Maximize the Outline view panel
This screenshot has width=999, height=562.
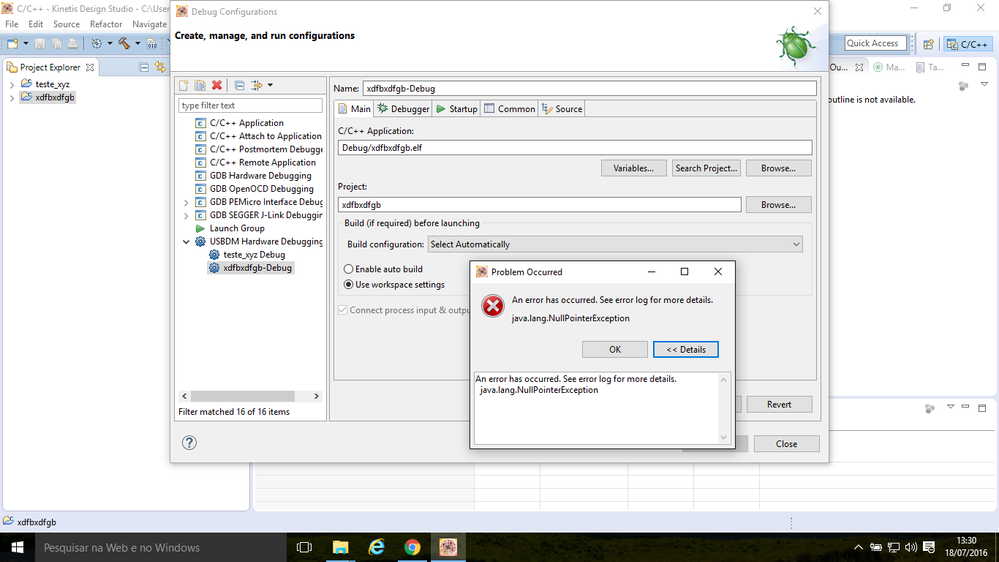pos(982,66)
